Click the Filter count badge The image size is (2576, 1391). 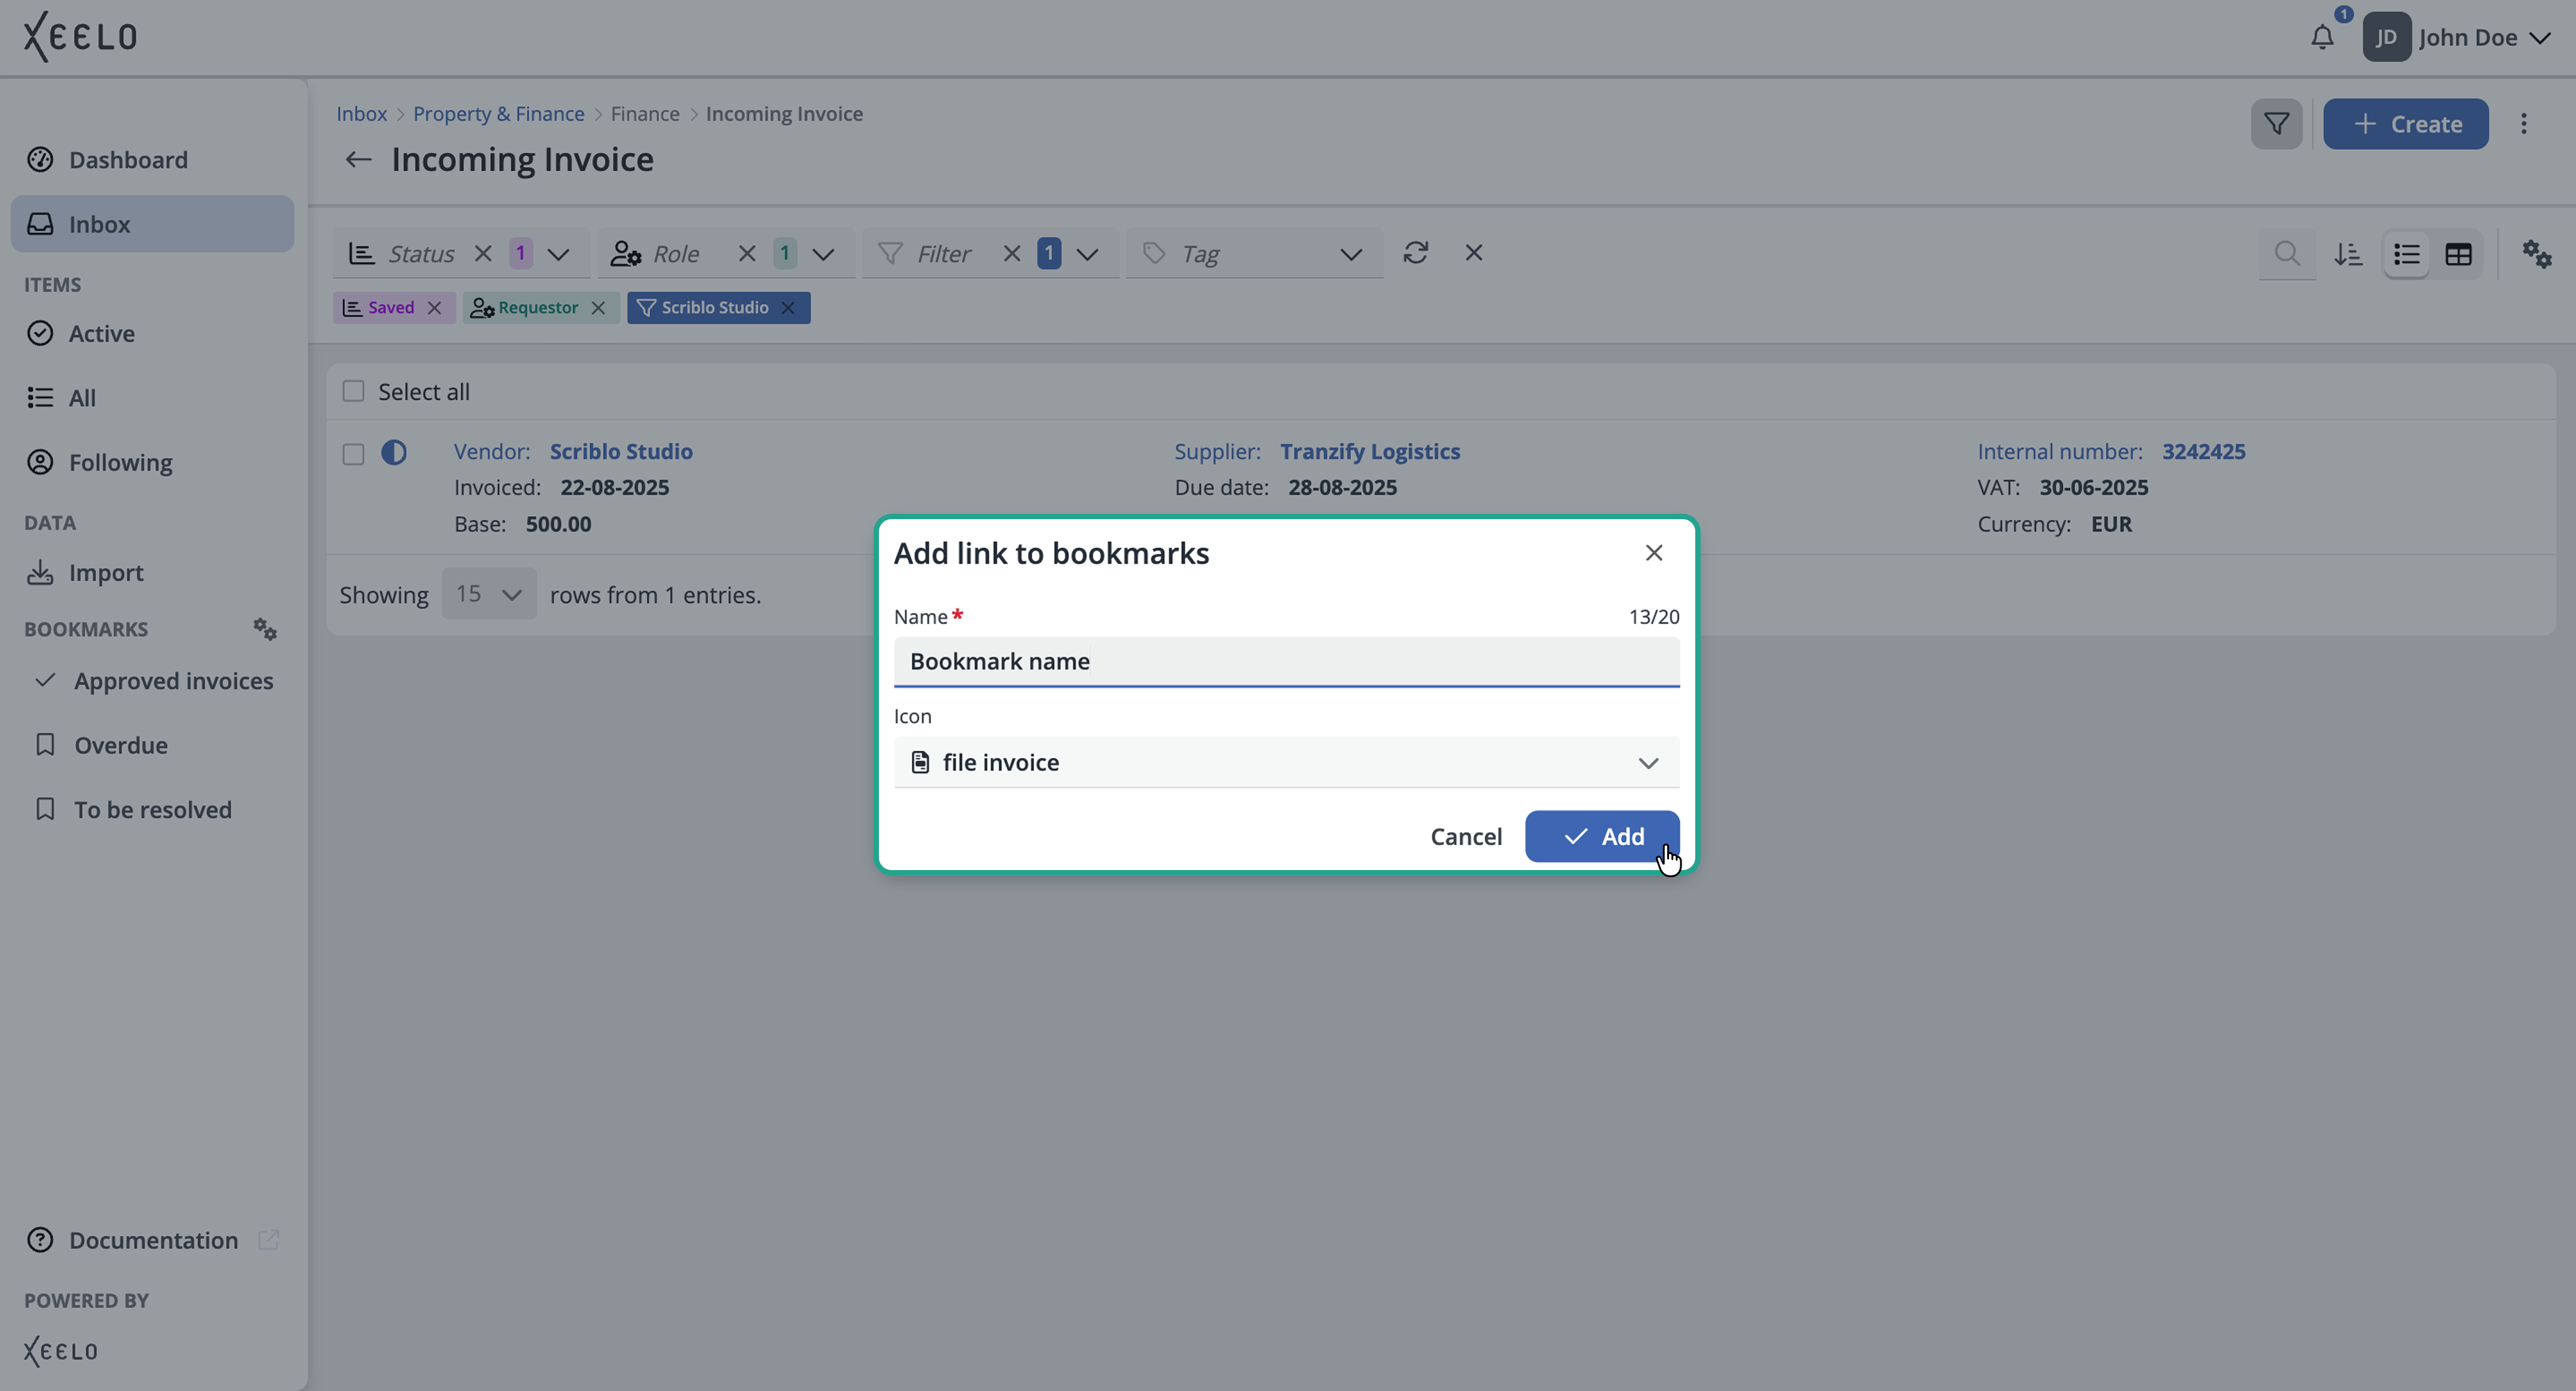click(1049, 253)
